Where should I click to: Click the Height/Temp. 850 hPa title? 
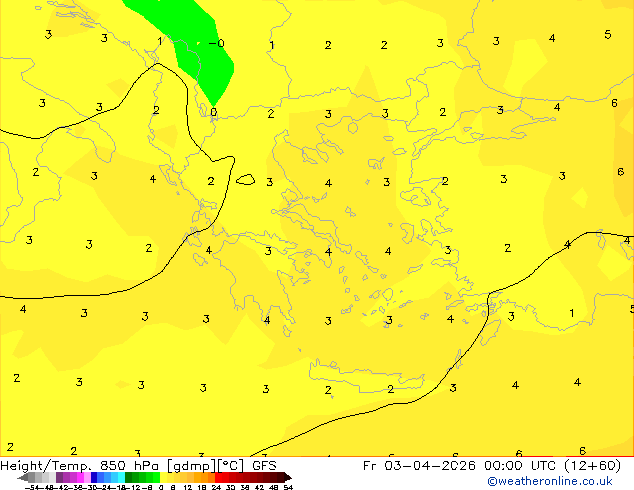coord(78,465)
